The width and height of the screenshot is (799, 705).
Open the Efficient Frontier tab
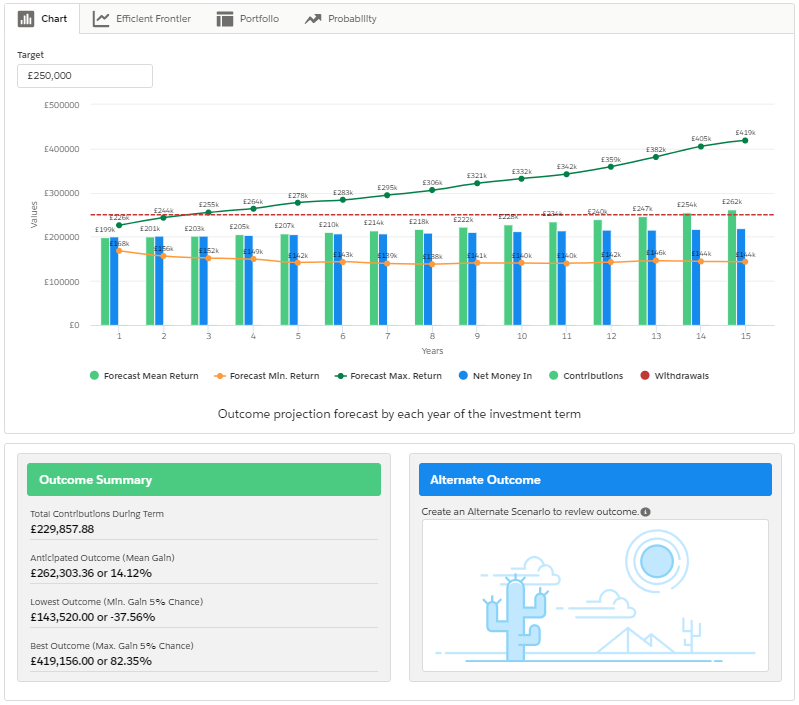point(142,19)
